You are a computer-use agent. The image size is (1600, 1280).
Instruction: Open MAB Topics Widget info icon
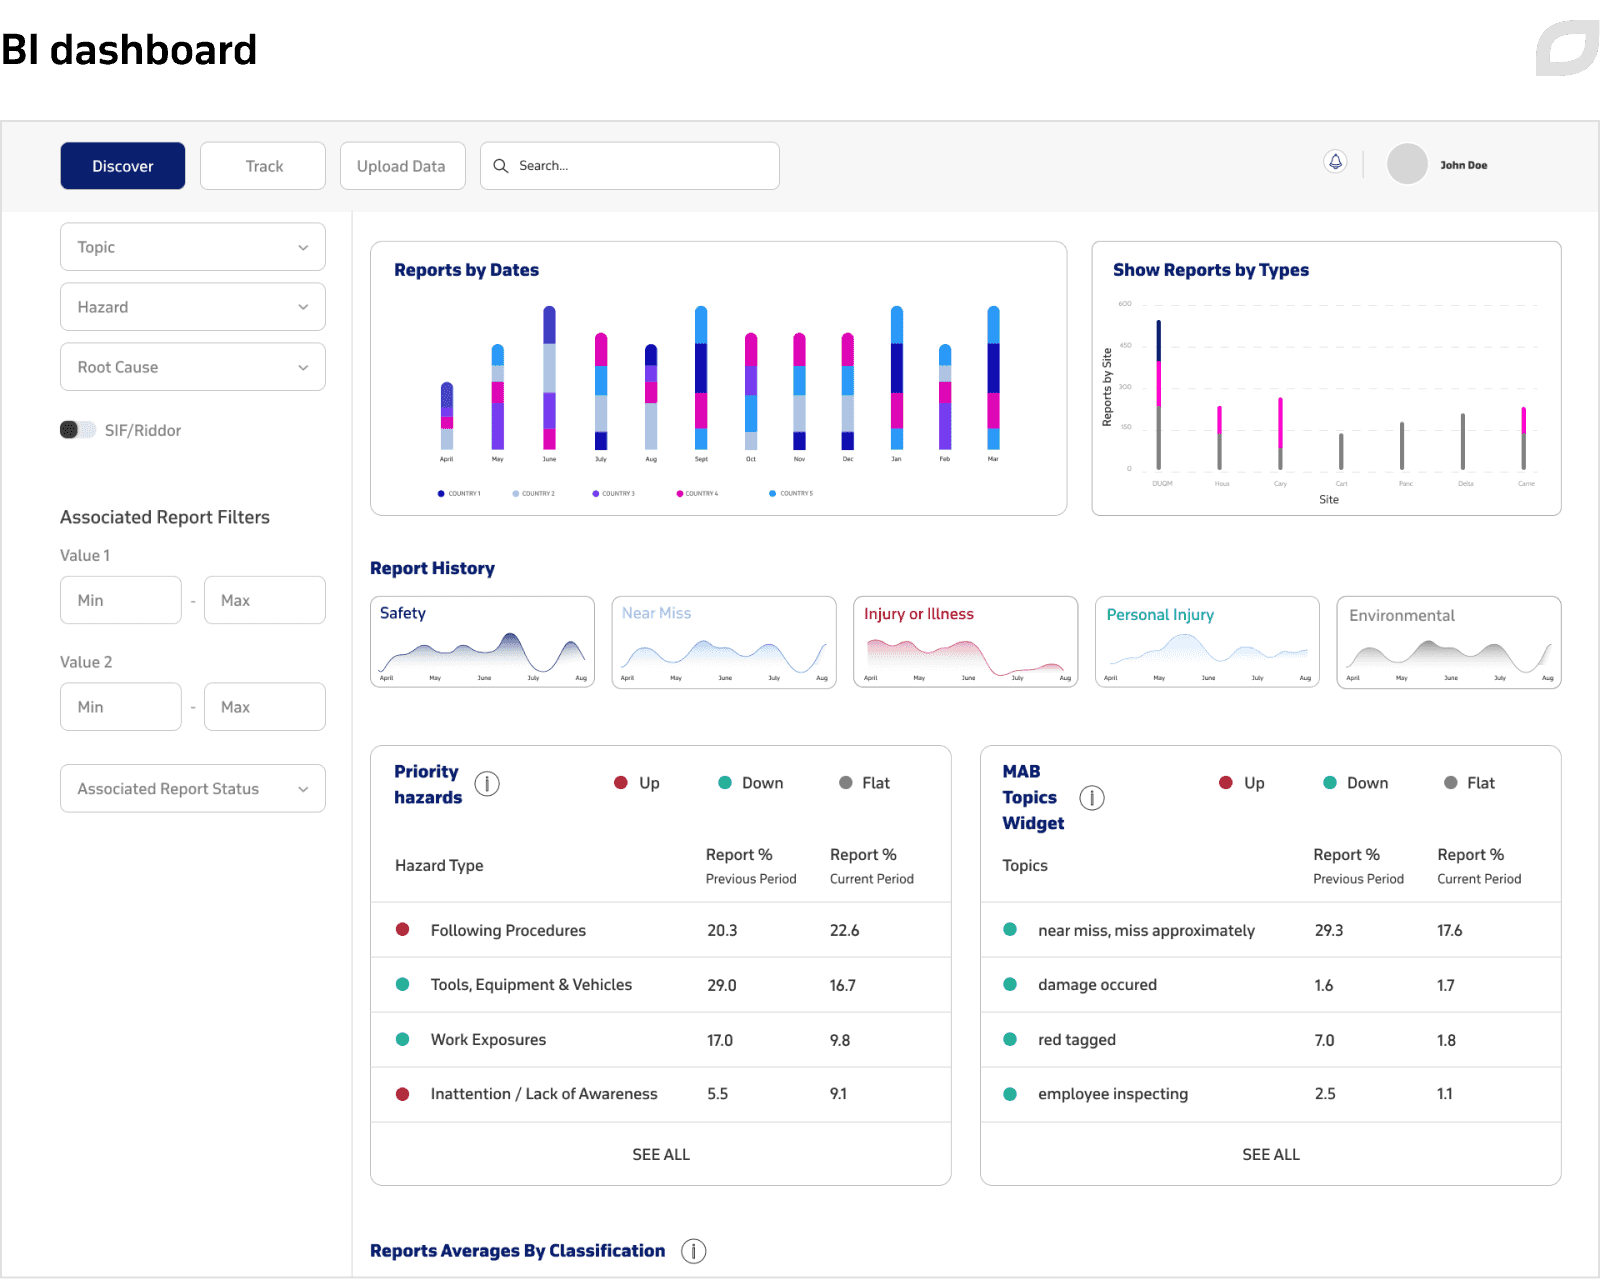1092,798
